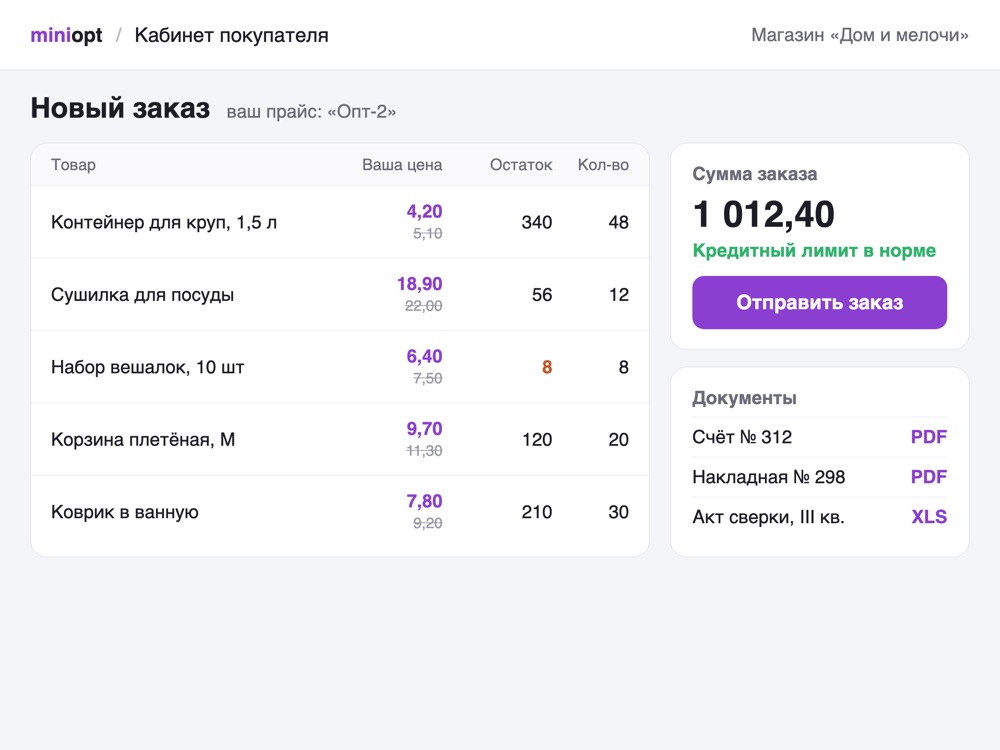Click stock value 340
This screenshot has width=1000, height=750.
[537, 222]
